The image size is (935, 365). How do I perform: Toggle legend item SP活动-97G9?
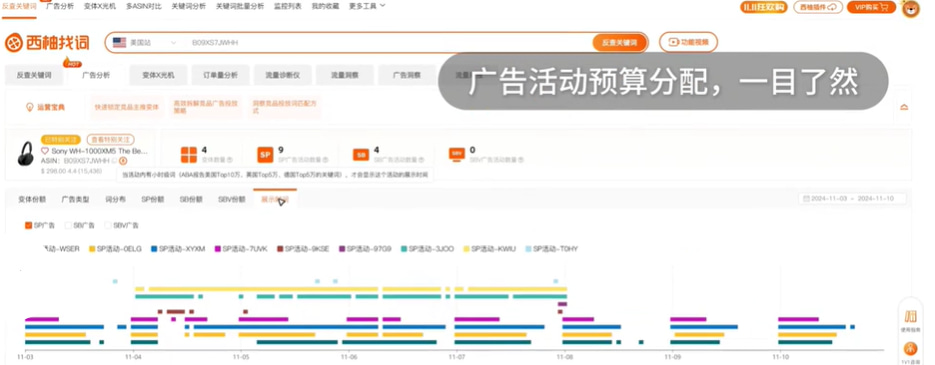click(365, 249)
